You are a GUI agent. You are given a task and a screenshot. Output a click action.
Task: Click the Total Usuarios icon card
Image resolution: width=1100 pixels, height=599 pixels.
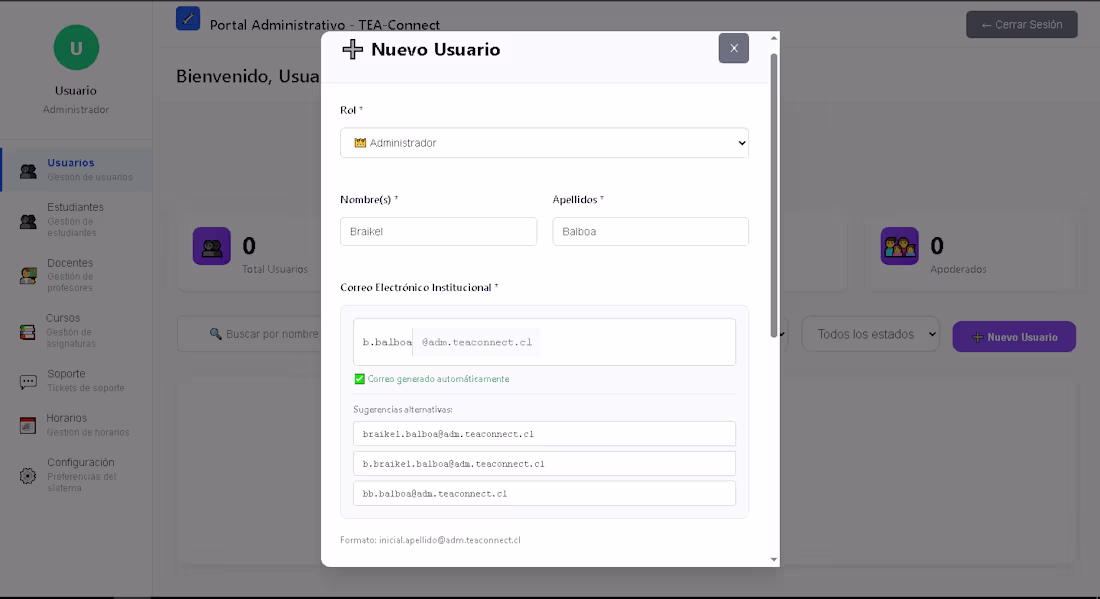tap(211, 245)
